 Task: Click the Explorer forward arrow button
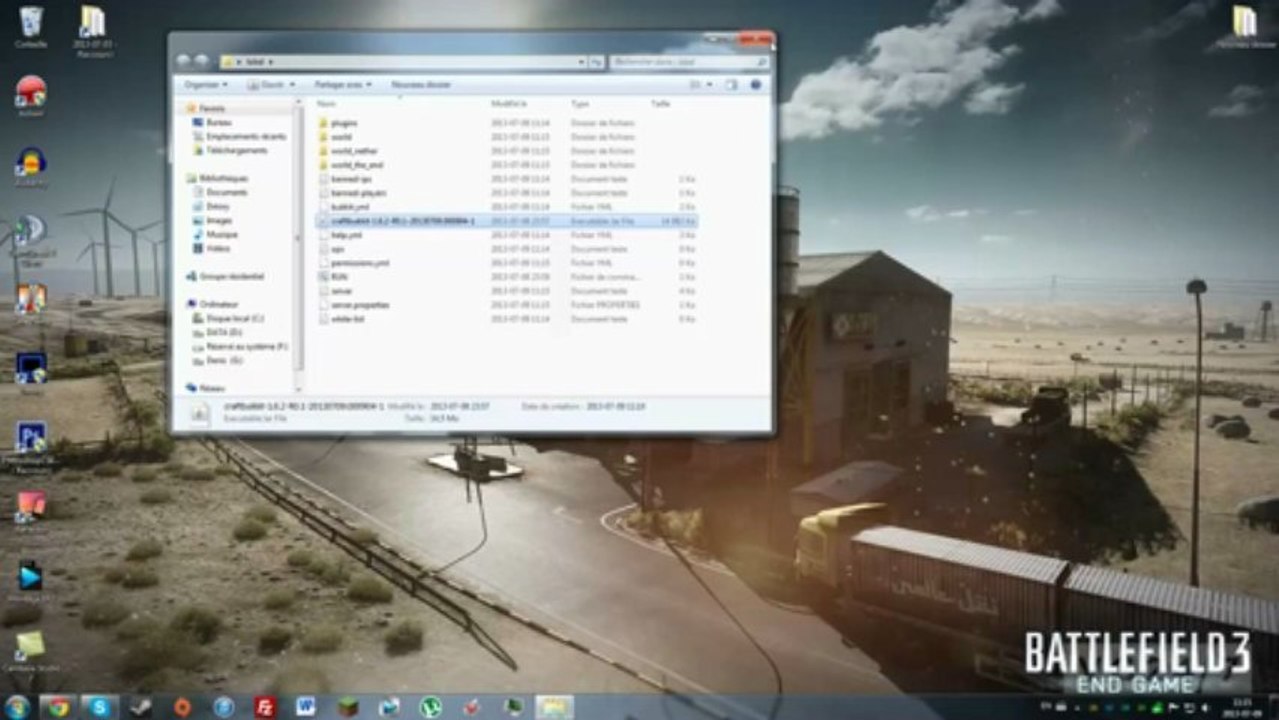point(201,61)
